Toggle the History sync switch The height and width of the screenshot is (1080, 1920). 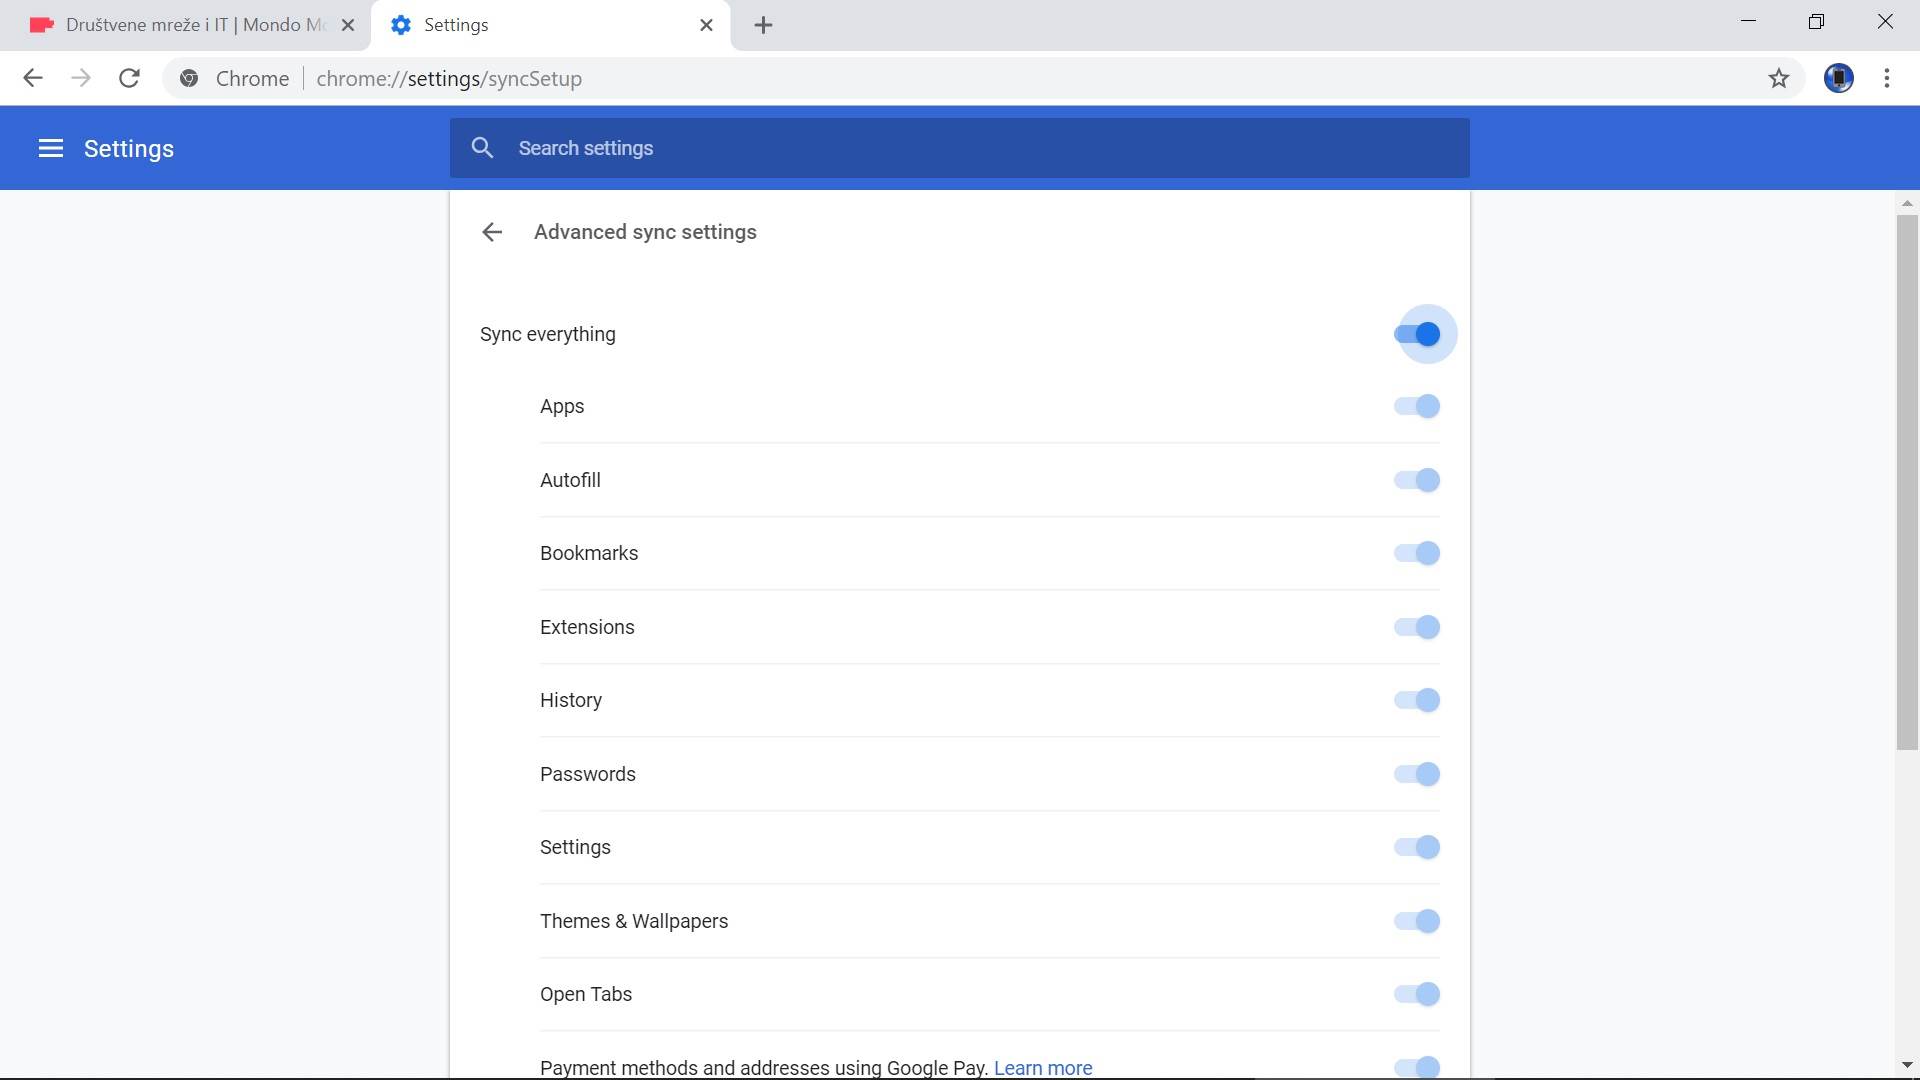point(1417,700)
